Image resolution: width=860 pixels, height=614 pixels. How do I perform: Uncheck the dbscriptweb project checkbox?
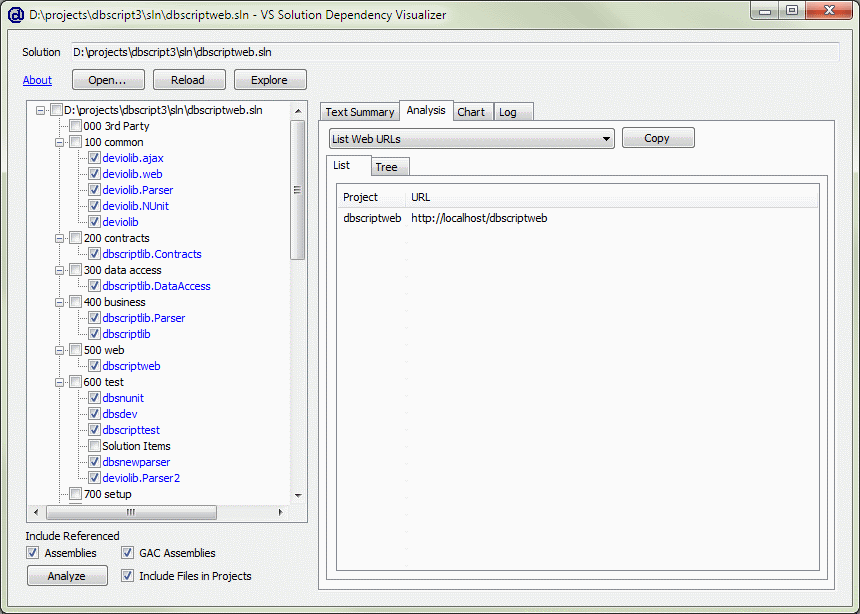click(94, 366)
